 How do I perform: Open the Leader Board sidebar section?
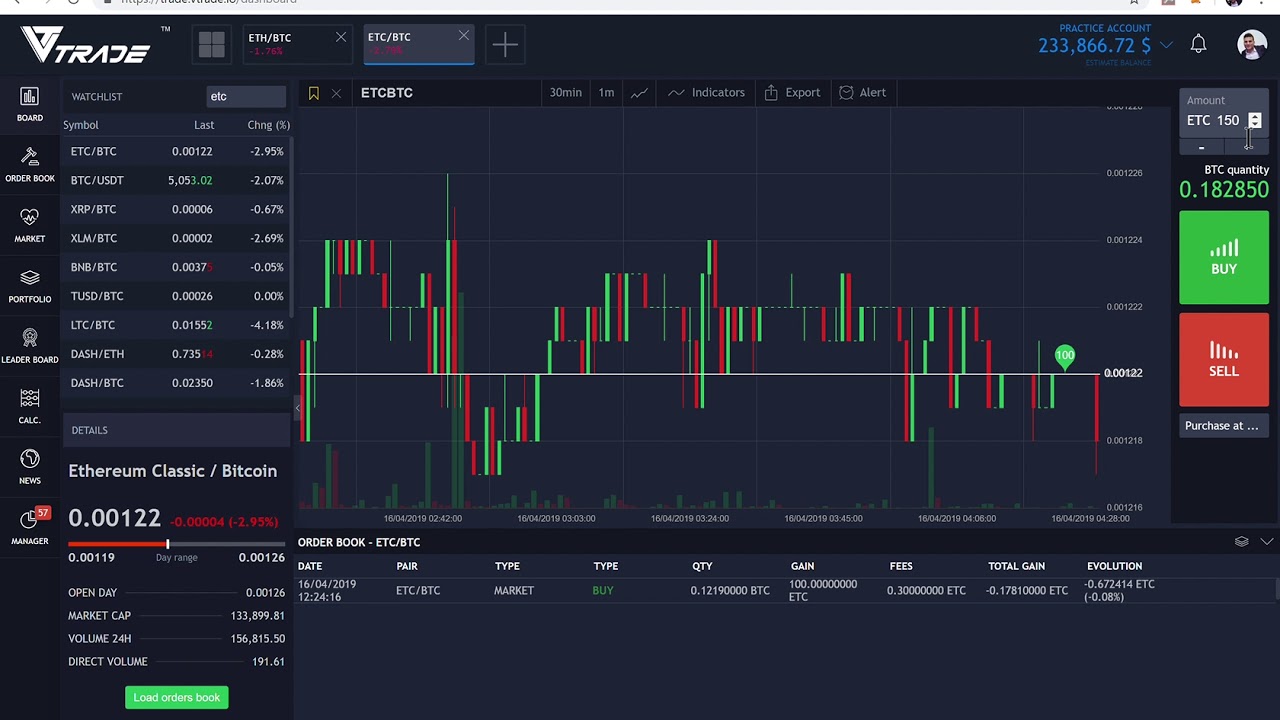tap(29, 346)
